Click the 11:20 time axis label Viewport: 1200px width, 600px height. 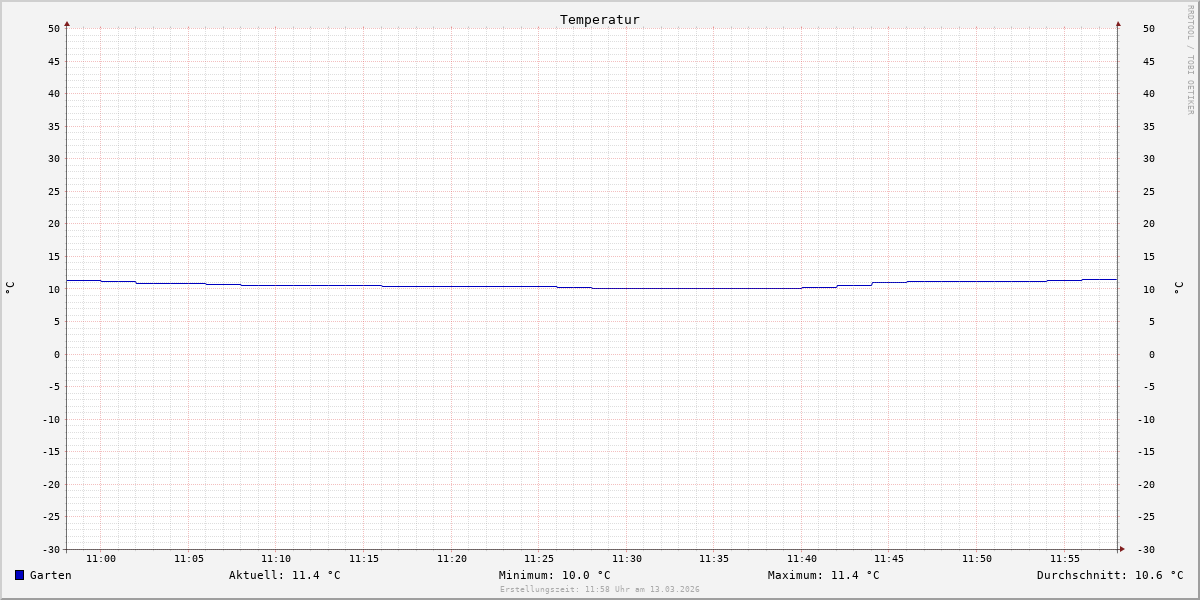coord(452,559)
